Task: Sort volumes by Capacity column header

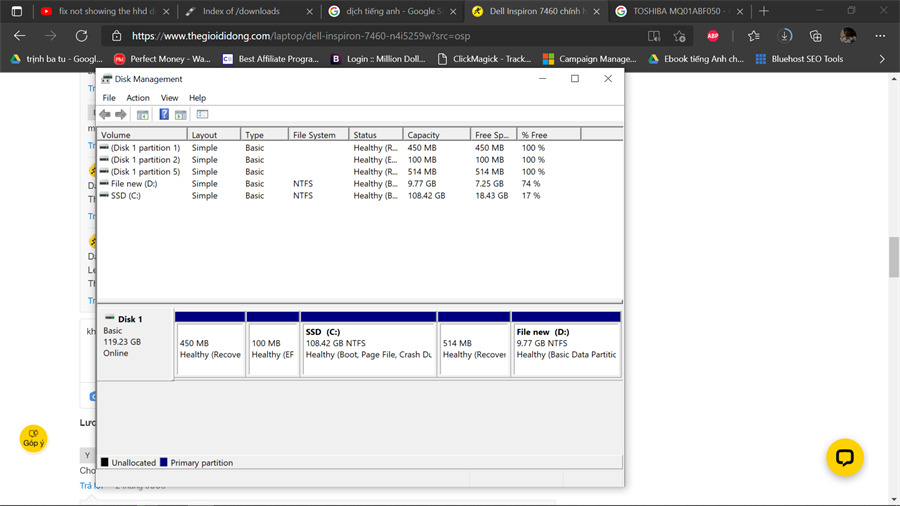Action: click(423, 135)
